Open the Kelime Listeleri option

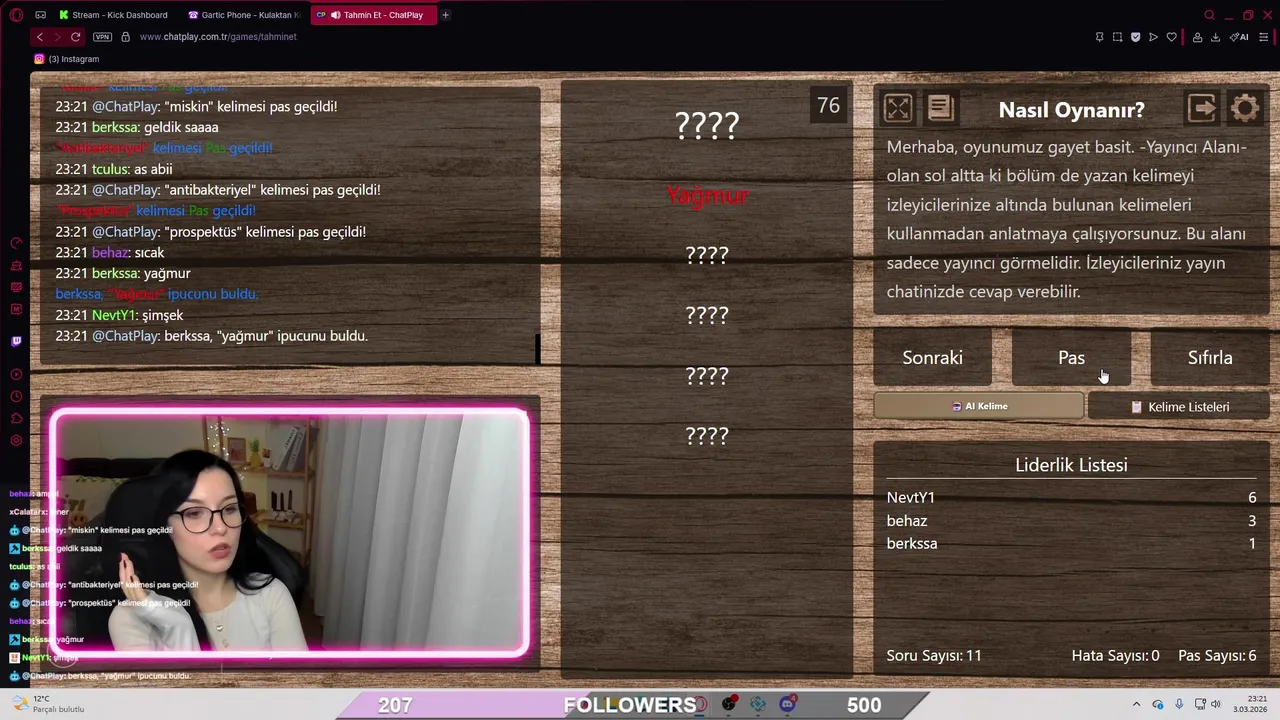tap(1179, 407)
